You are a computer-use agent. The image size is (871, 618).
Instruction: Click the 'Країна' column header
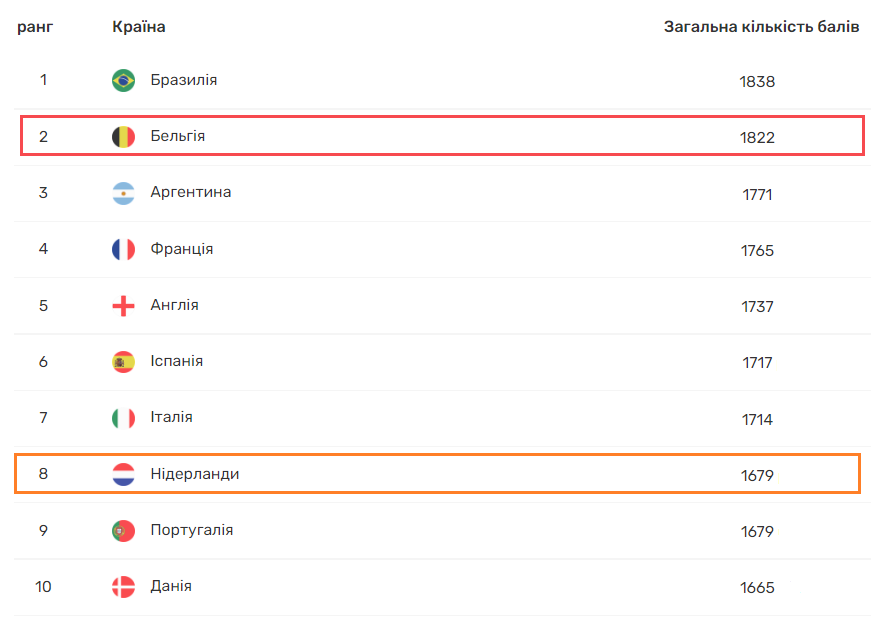click(139, 27)
